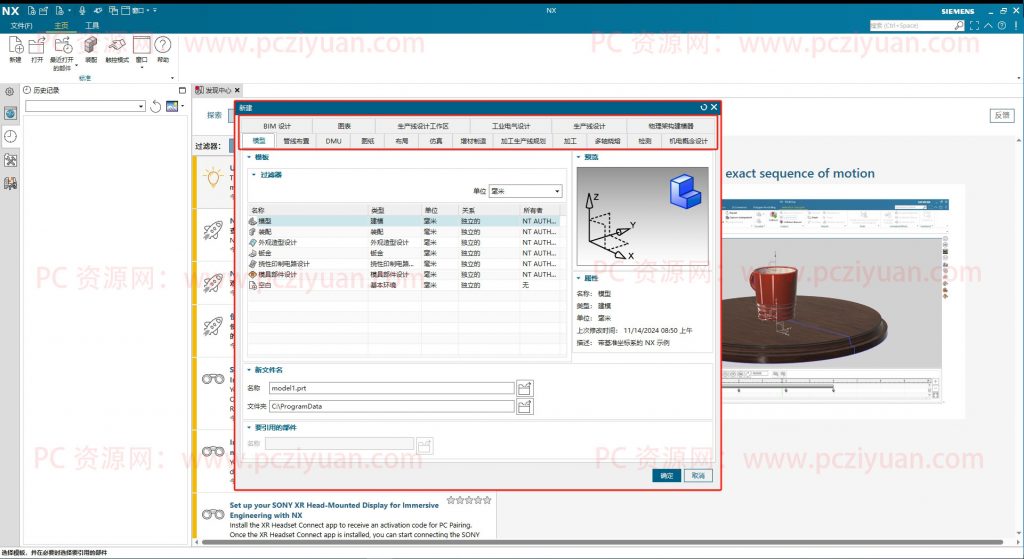The width and height of the screenshot is (1024, 559).
Task: Click the image view icon in history panel
Action: [x=172, y=106]
